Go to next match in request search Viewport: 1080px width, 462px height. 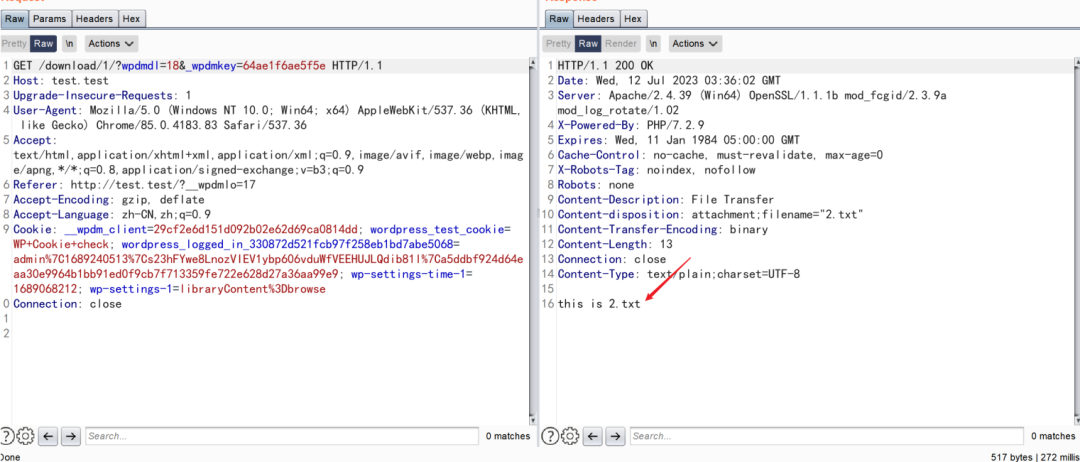71,436
